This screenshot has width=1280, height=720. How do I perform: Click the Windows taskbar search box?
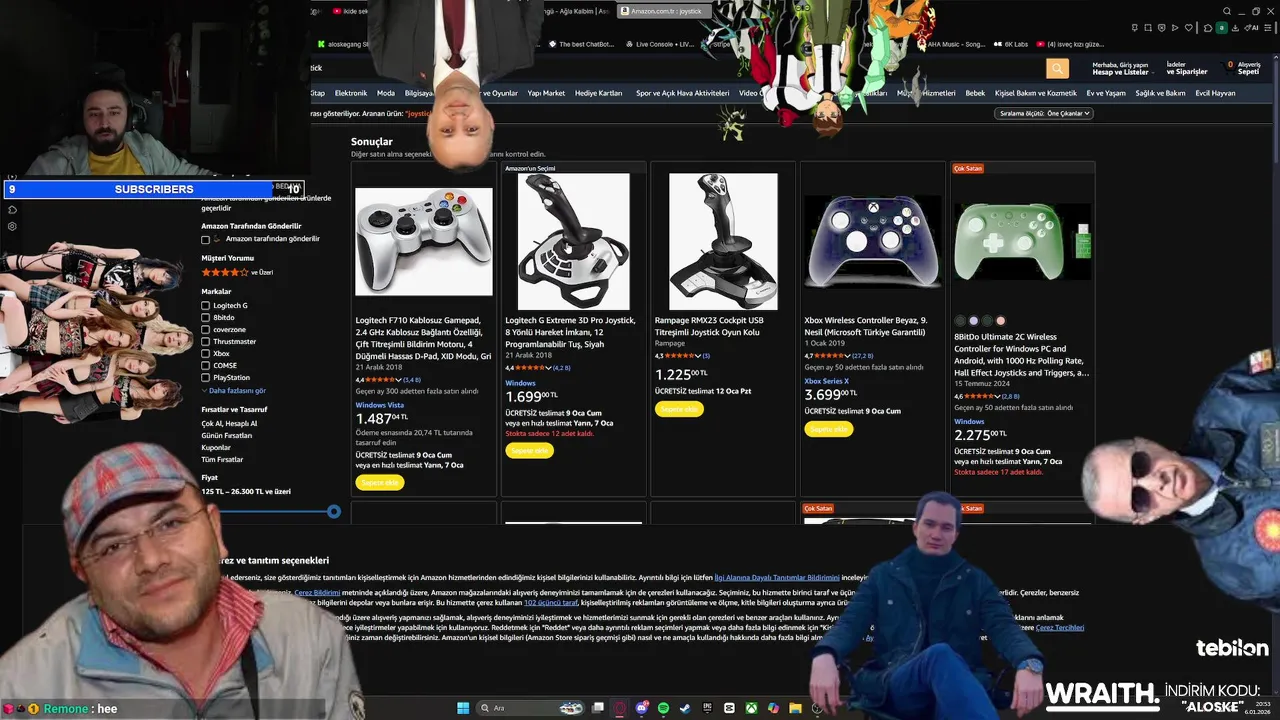[x=533, y=708]
